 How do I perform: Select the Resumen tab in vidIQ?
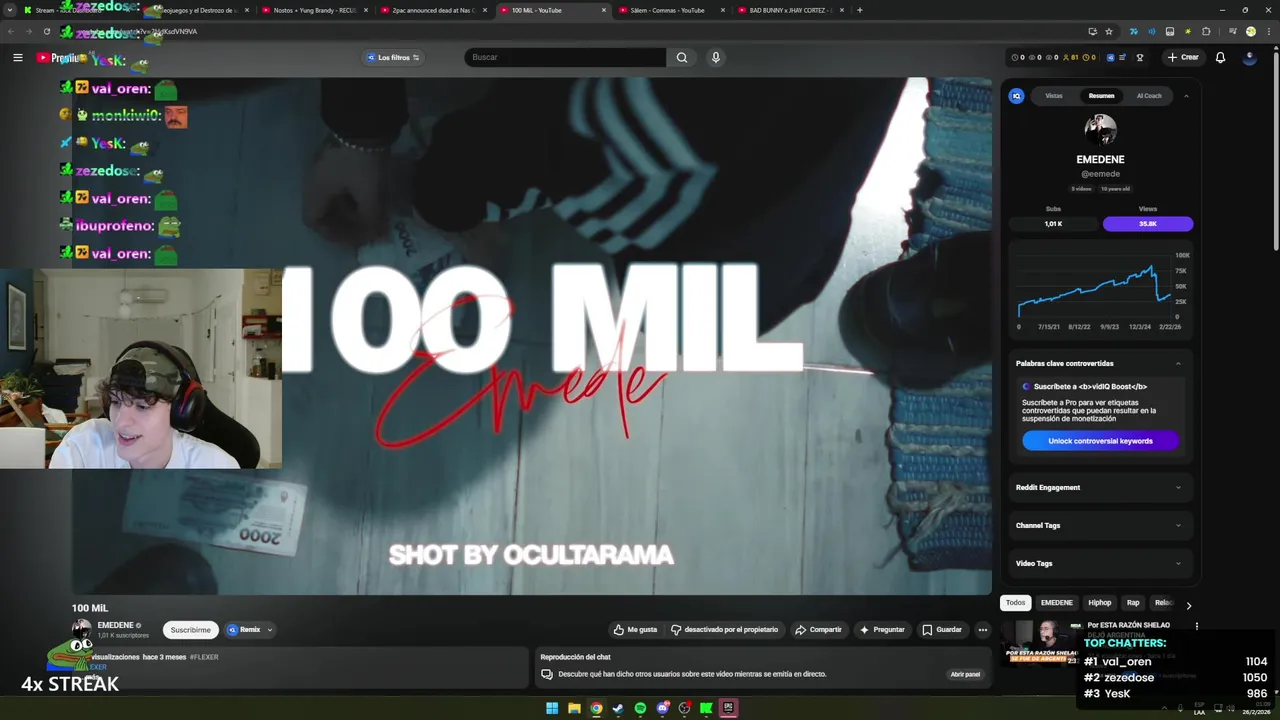[x=1101, y=96]
